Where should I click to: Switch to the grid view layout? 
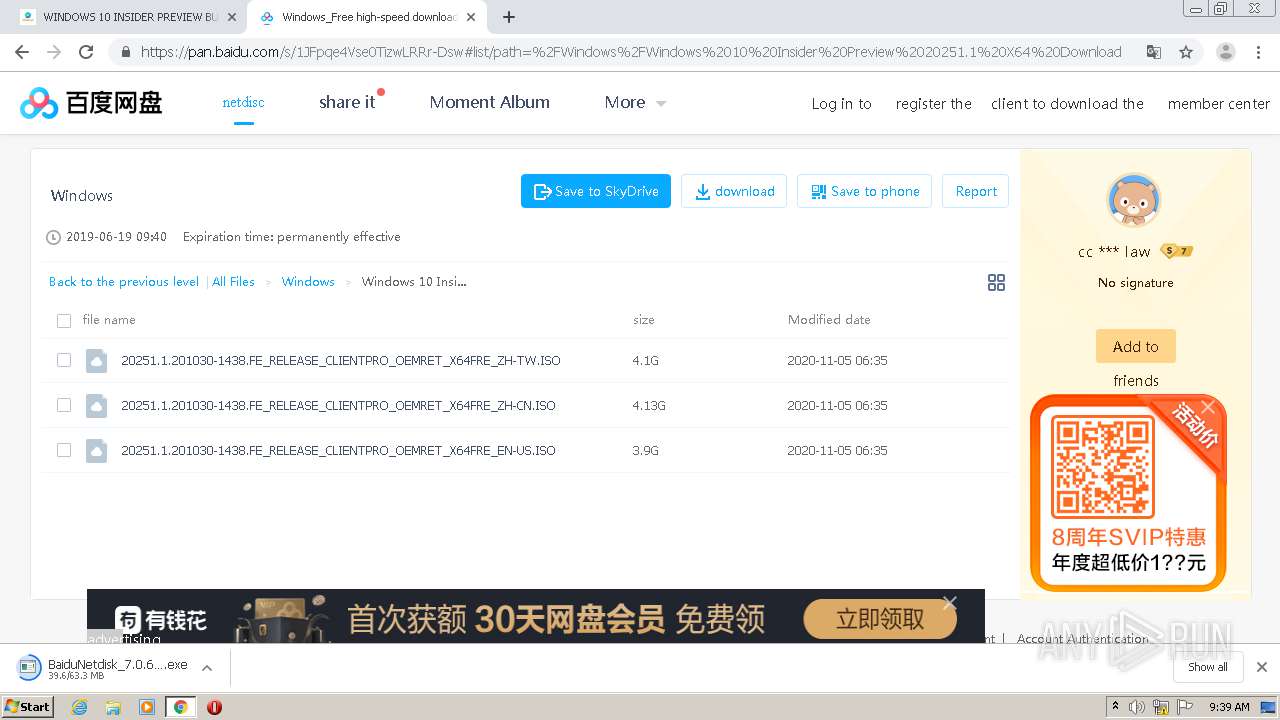pyautogui.click(x=996, y=283)
